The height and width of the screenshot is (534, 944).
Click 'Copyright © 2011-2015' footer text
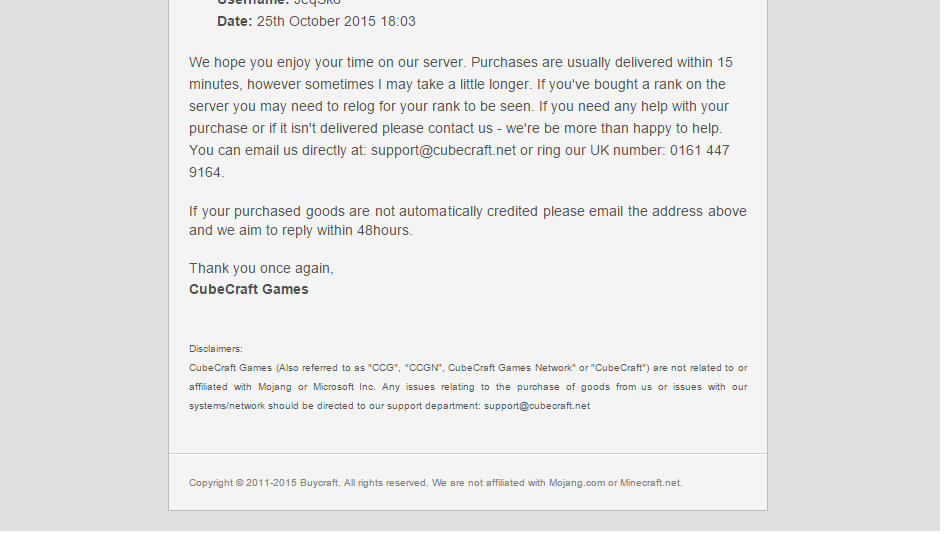[243, 483]
